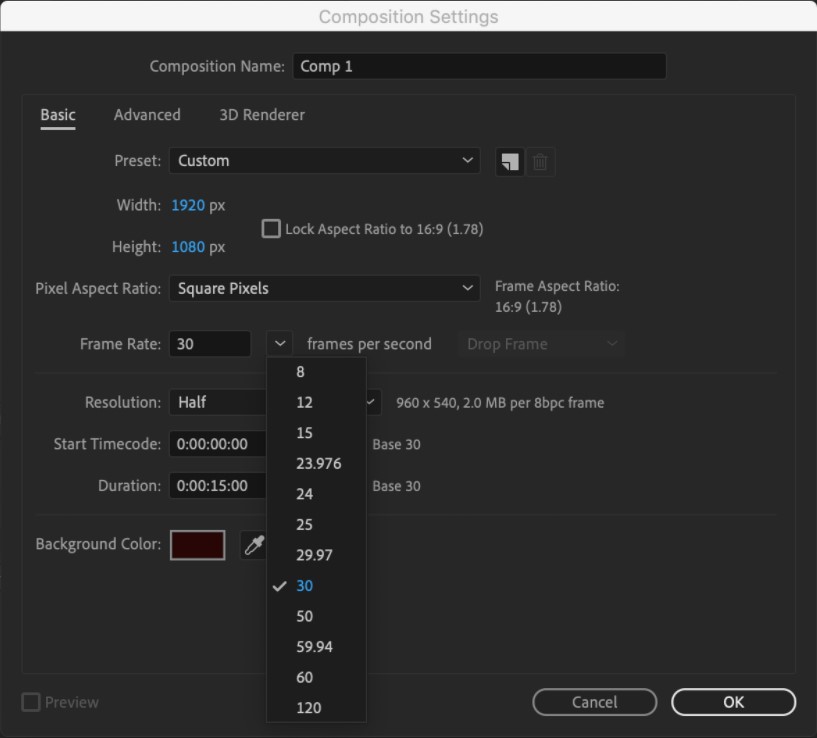
Task: Select 59.94 frame rate option
Action: (316, 647)
